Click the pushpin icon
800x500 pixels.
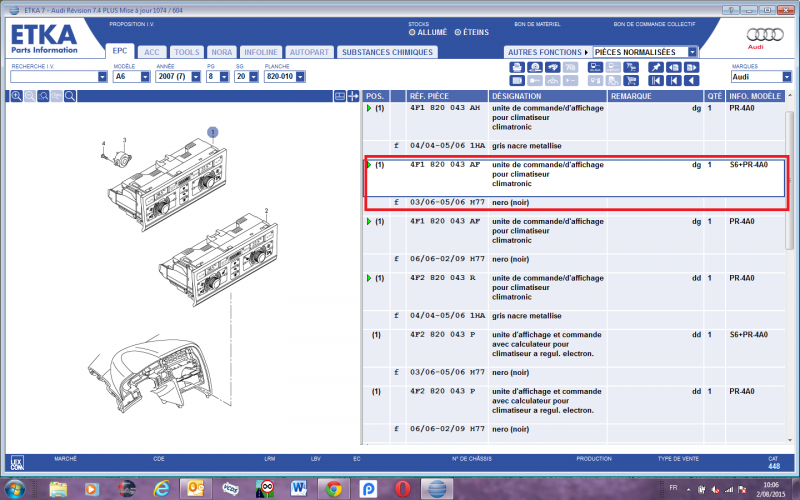pyautogui.click(x=656, y=67)
